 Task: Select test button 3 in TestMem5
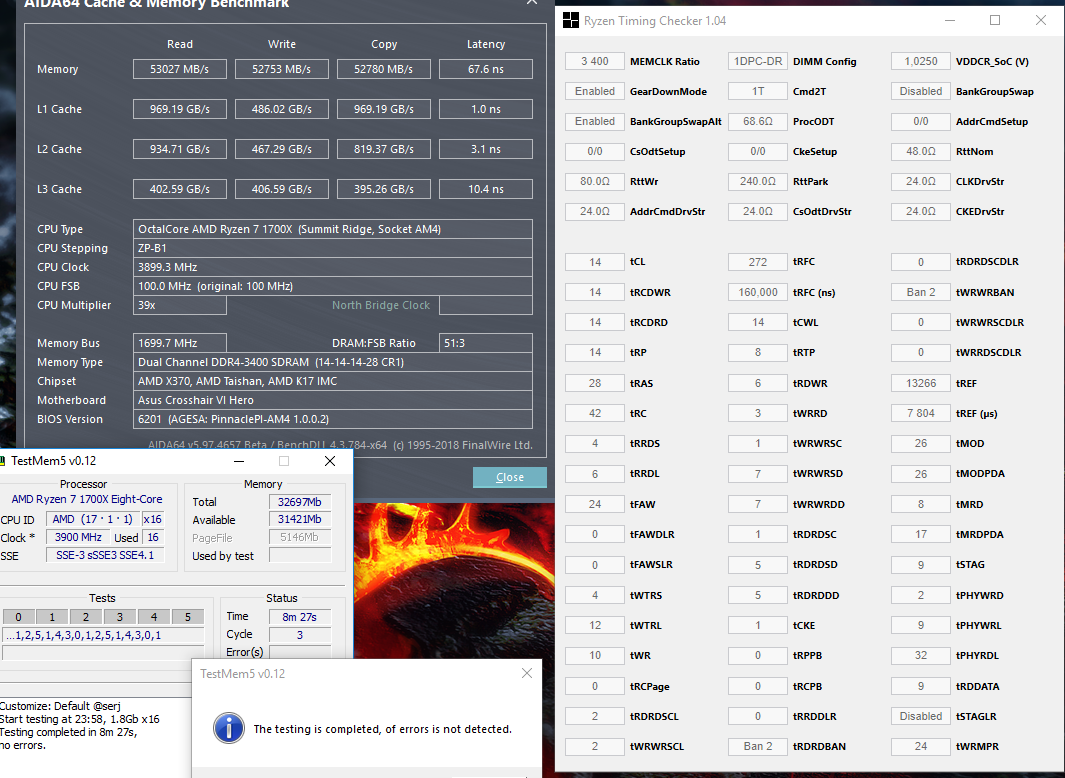tap(120, 617)
